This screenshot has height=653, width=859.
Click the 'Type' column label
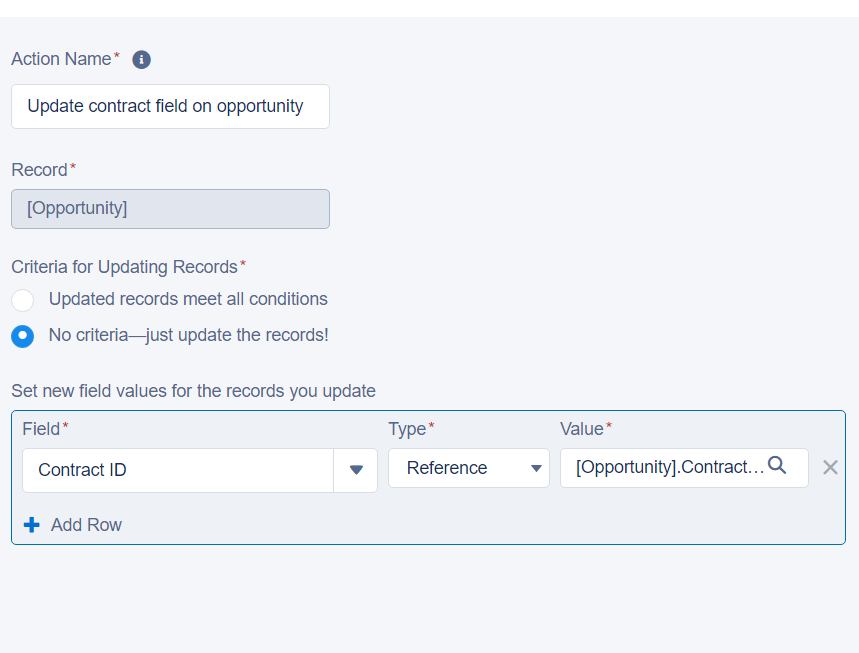tap(407, 429)
